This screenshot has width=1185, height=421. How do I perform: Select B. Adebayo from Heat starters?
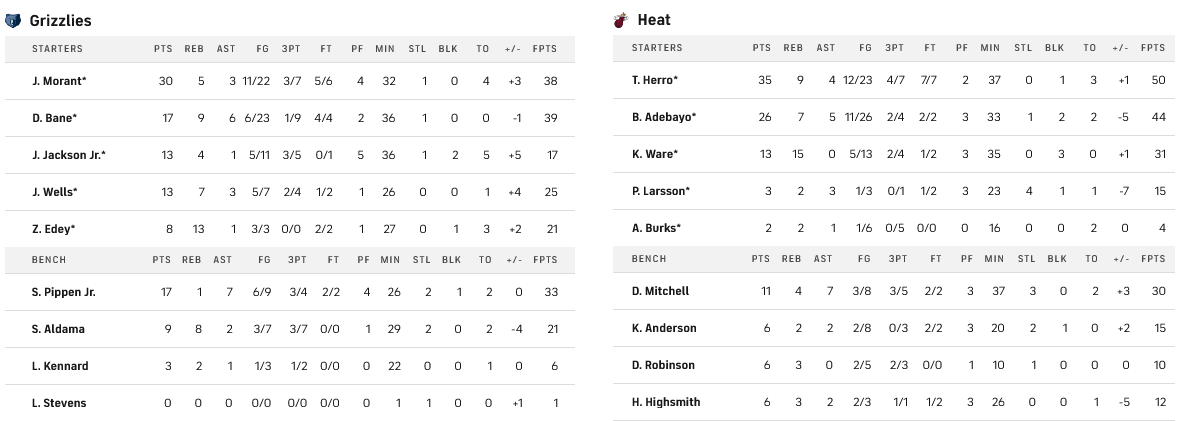click(x=664, y=117)
